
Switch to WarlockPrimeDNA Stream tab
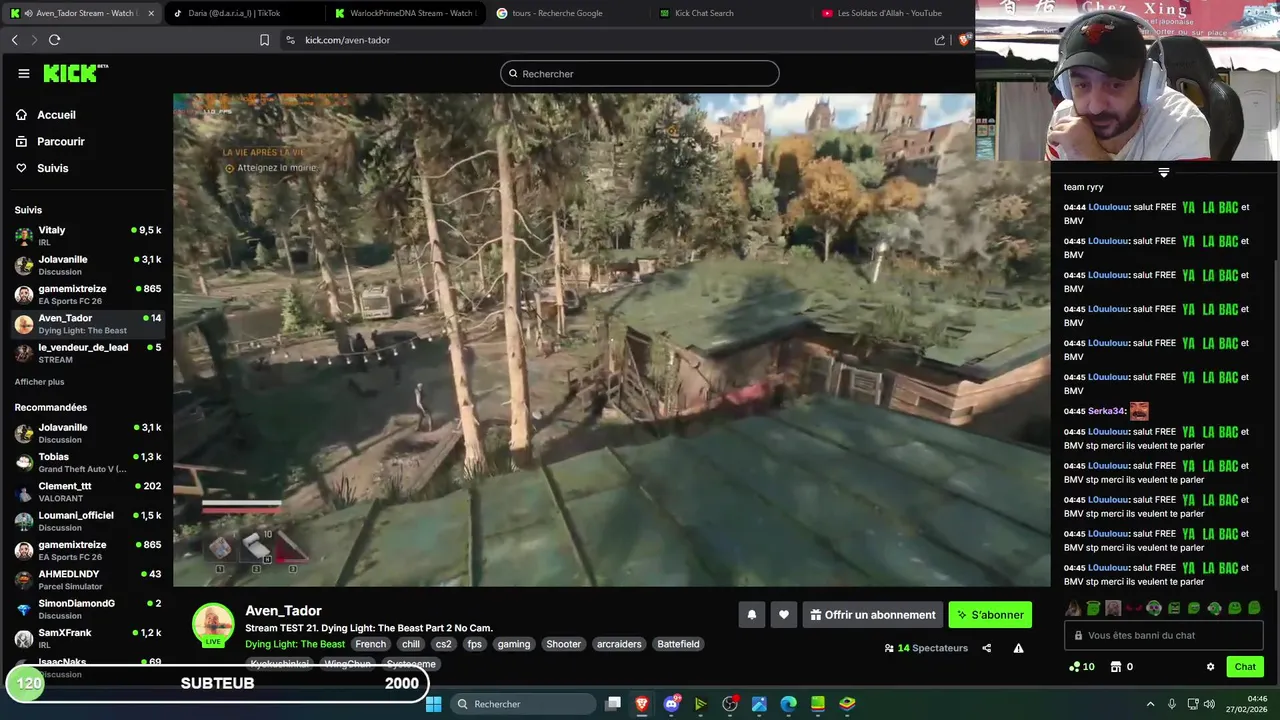406,13
